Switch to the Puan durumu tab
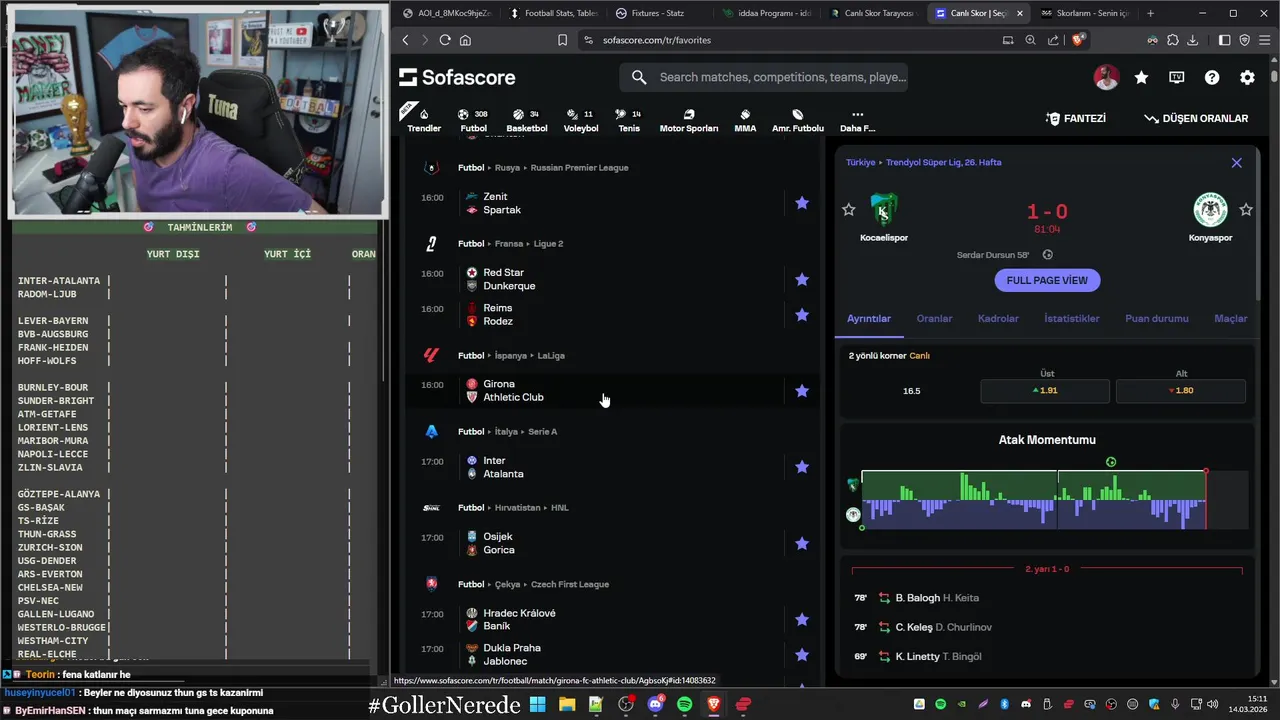 pos(1157,318)
